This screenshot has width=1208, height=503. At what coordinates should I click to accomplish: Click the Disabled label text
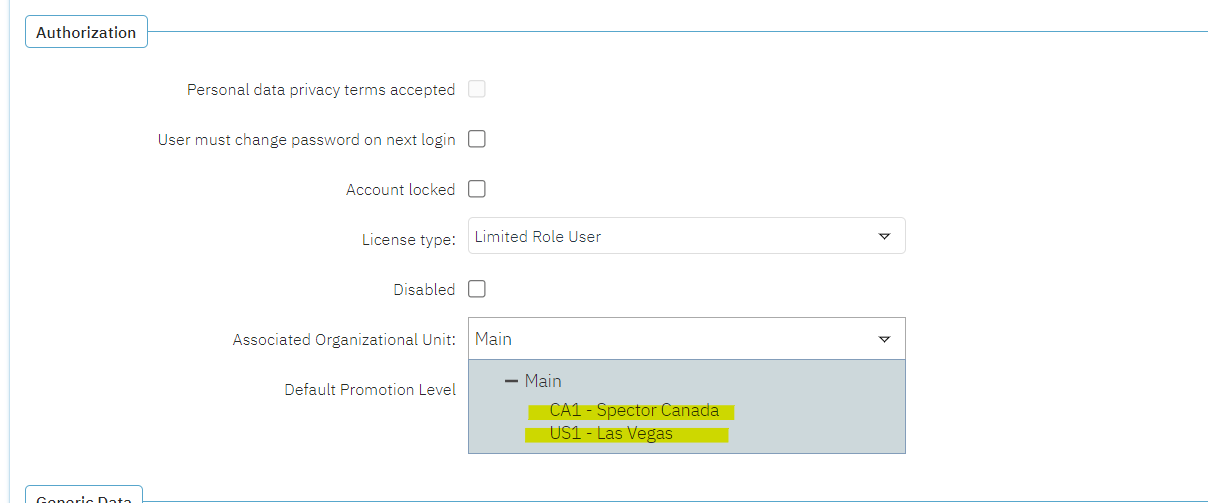(x=424, y=290)
